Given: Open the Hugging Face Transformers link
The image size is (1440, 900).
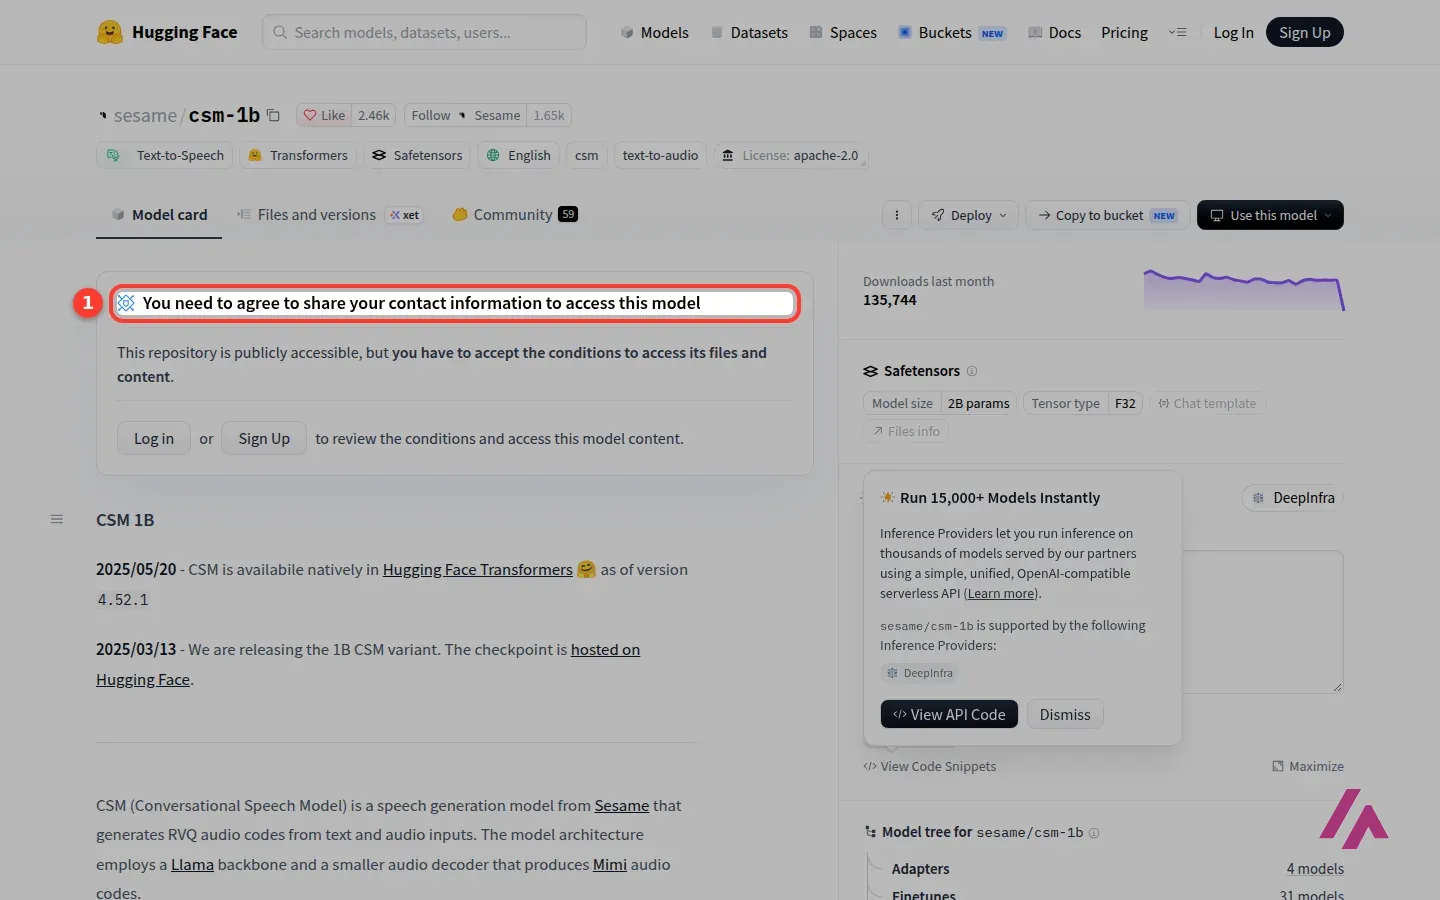Looking at the screenshot, I should click(478, 569).
